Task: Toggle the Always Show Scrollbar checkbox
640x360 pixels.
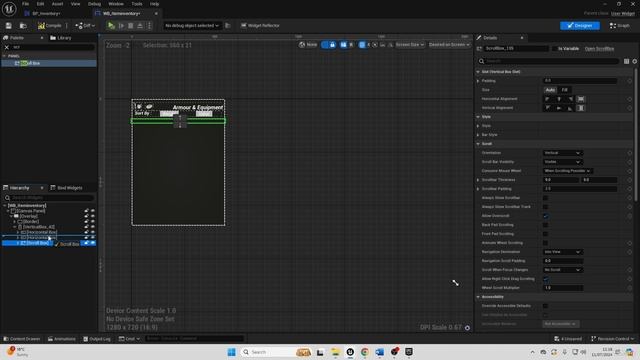Action: click(545, 198)
